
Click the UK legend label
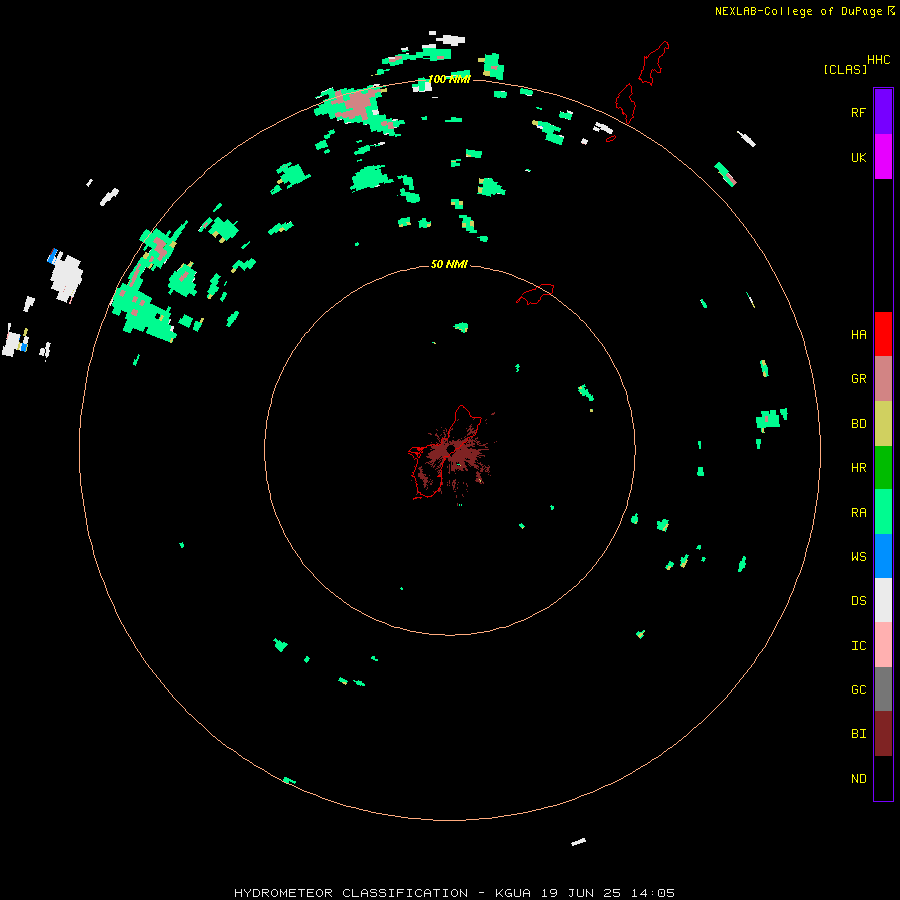coord(858,158)
